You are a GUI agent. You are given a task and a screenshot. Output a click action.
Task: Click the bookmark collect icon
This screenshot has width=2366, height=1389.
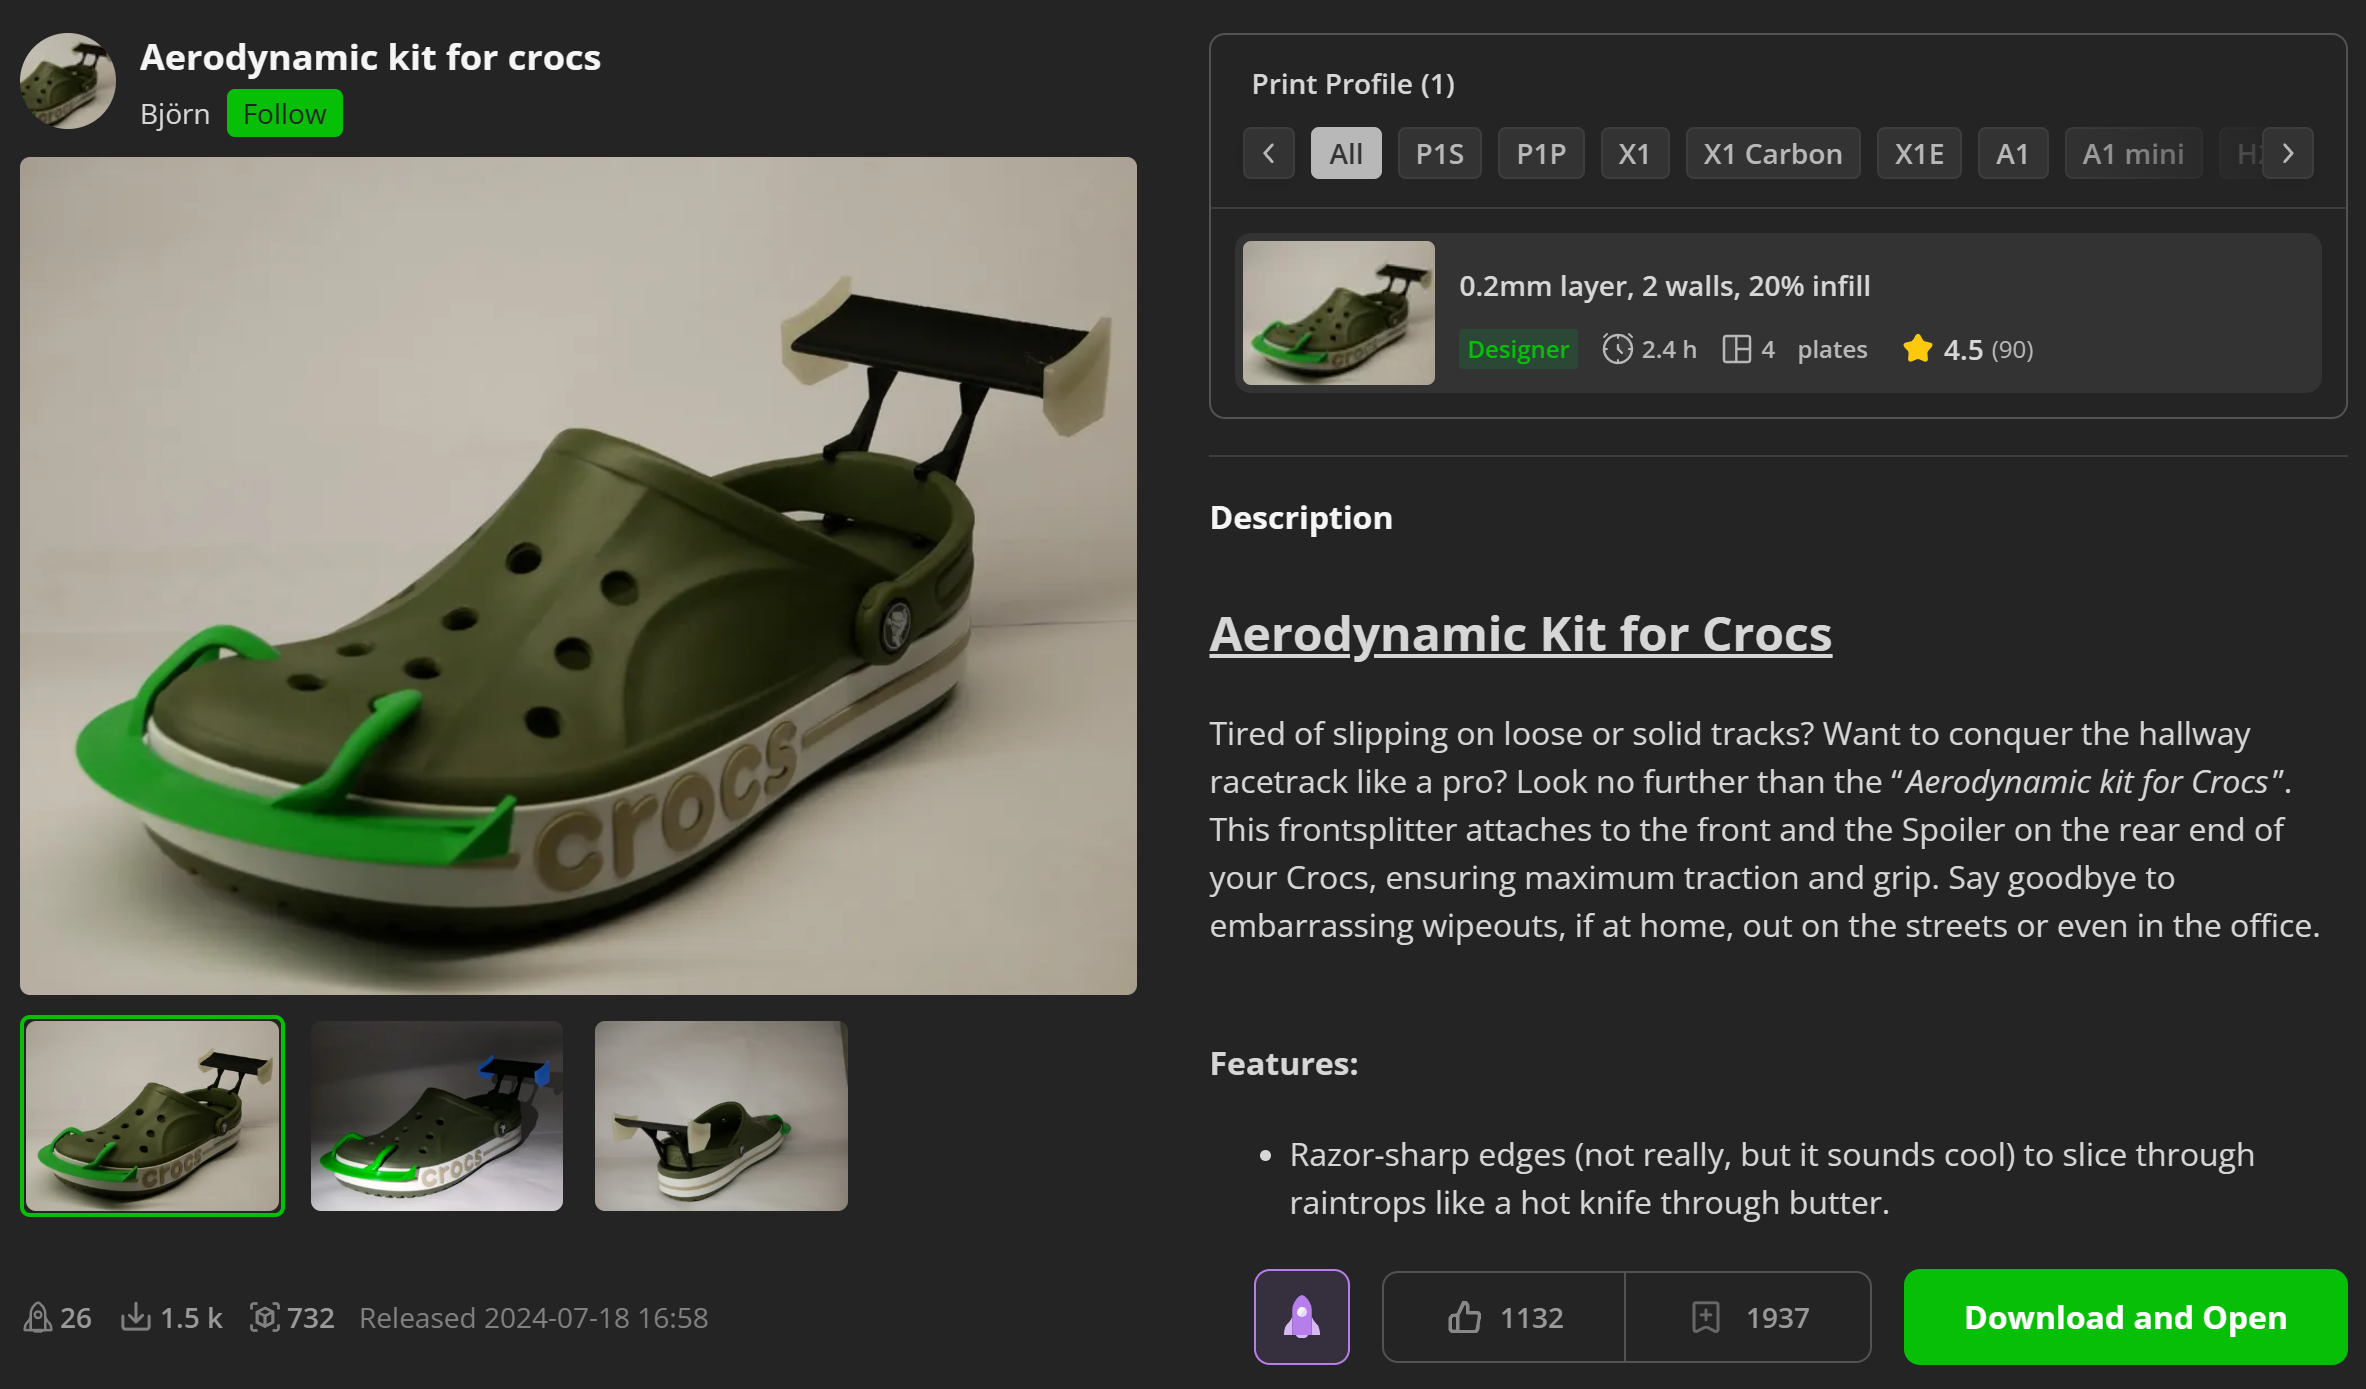[x=1705, y=1317]
